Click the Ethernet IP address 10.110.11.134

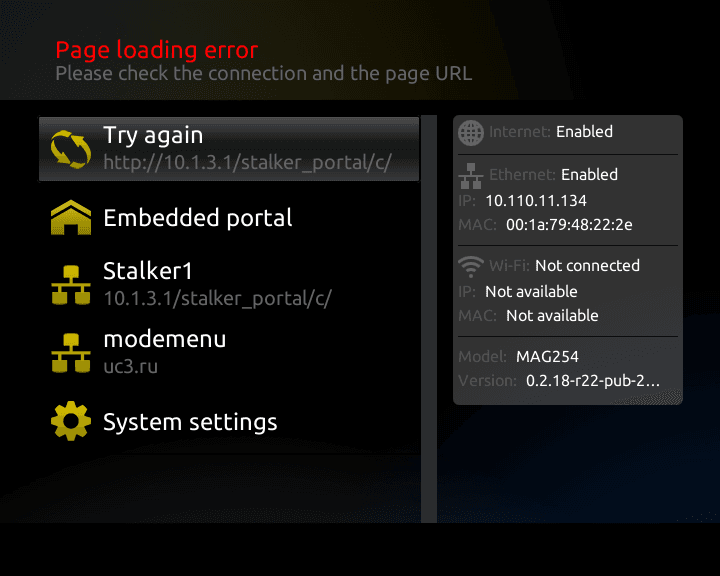[536, 200]
